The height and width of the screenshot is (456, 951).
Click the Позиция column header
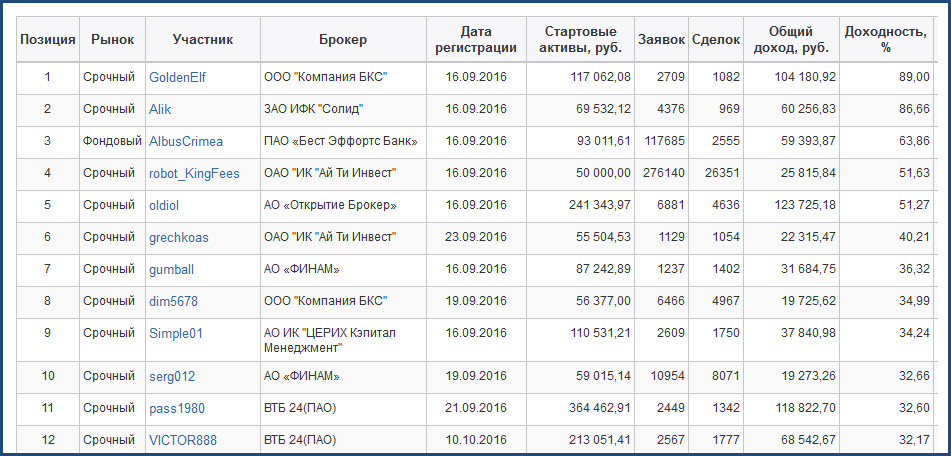click(48, 40)
